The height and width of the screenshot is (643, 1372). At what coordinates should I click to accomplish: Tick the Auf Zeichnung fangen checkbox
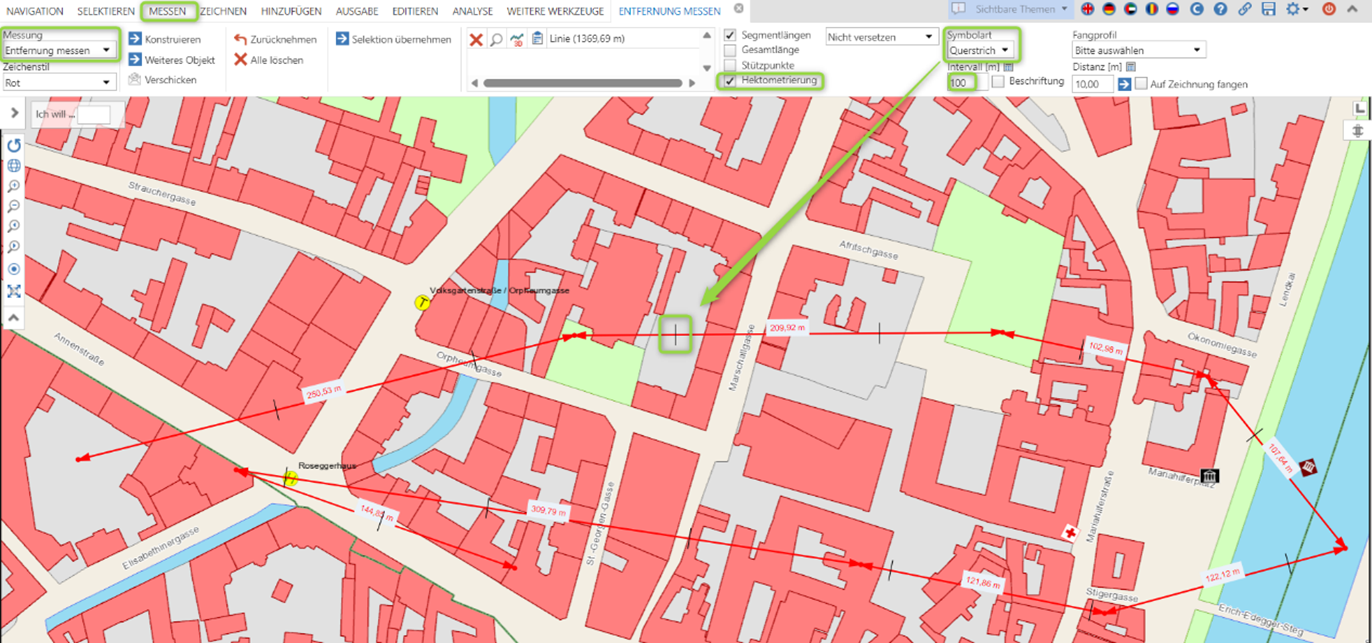click(x=1141, y=84)
